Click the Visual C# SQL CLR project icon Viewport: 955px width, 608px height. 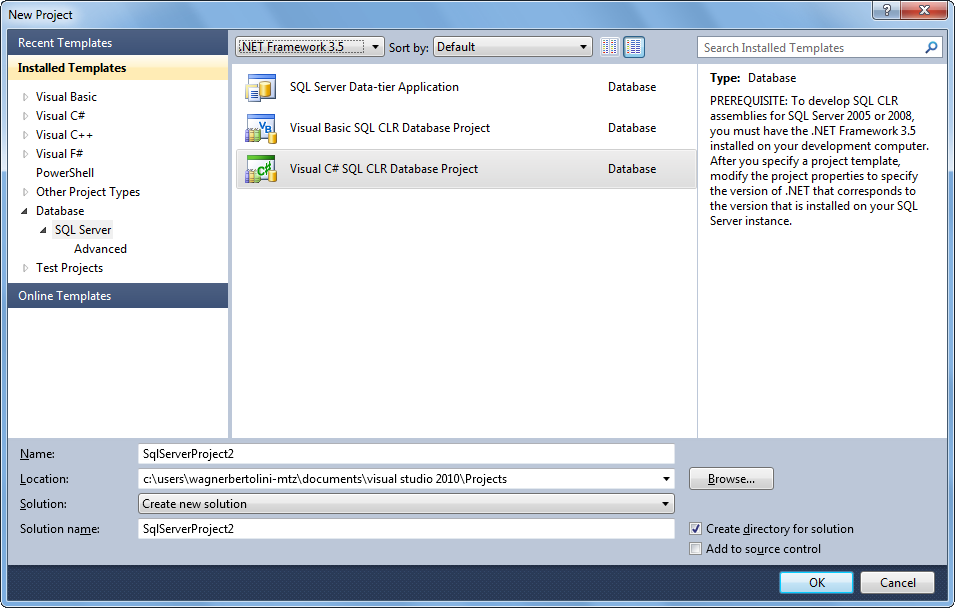click(261, 169)
